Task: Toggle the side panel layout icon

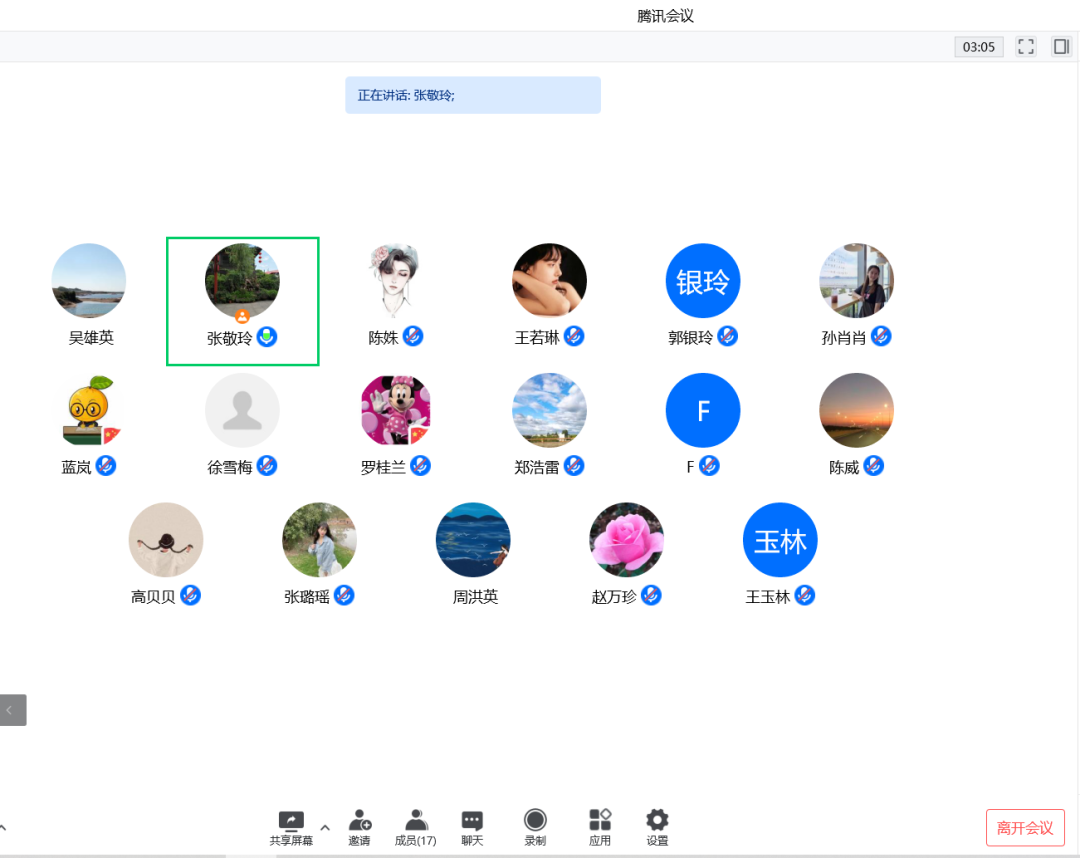Action: (1061, 46)
